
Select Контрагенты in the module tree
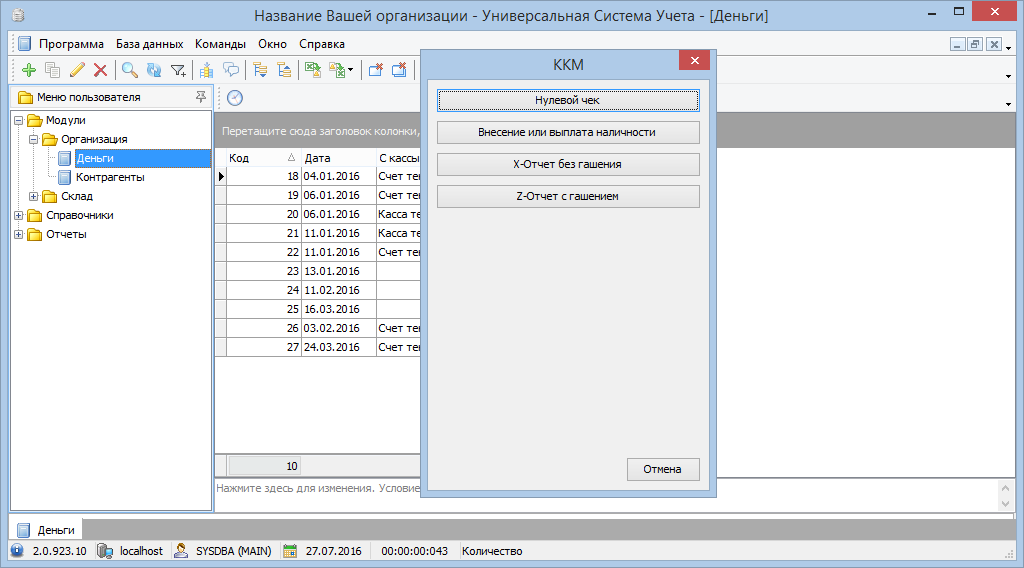110,178
